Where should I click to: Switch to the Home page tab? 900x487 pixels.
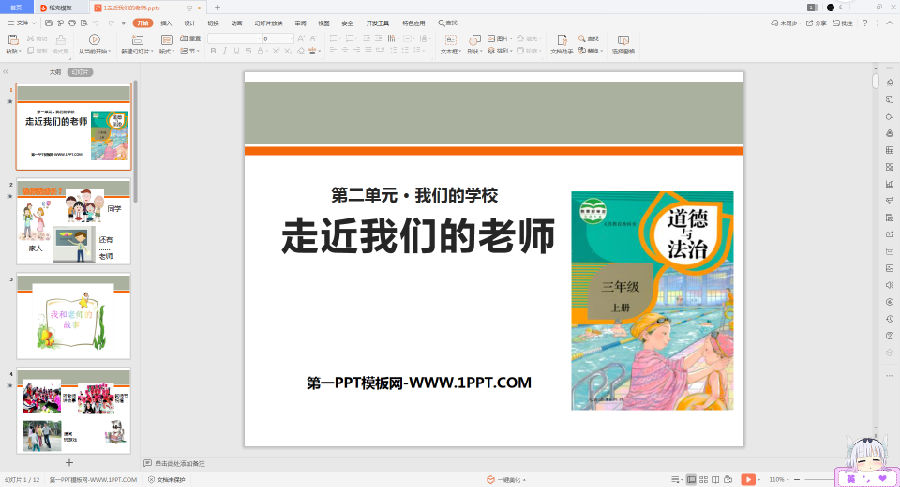point(17,7)
